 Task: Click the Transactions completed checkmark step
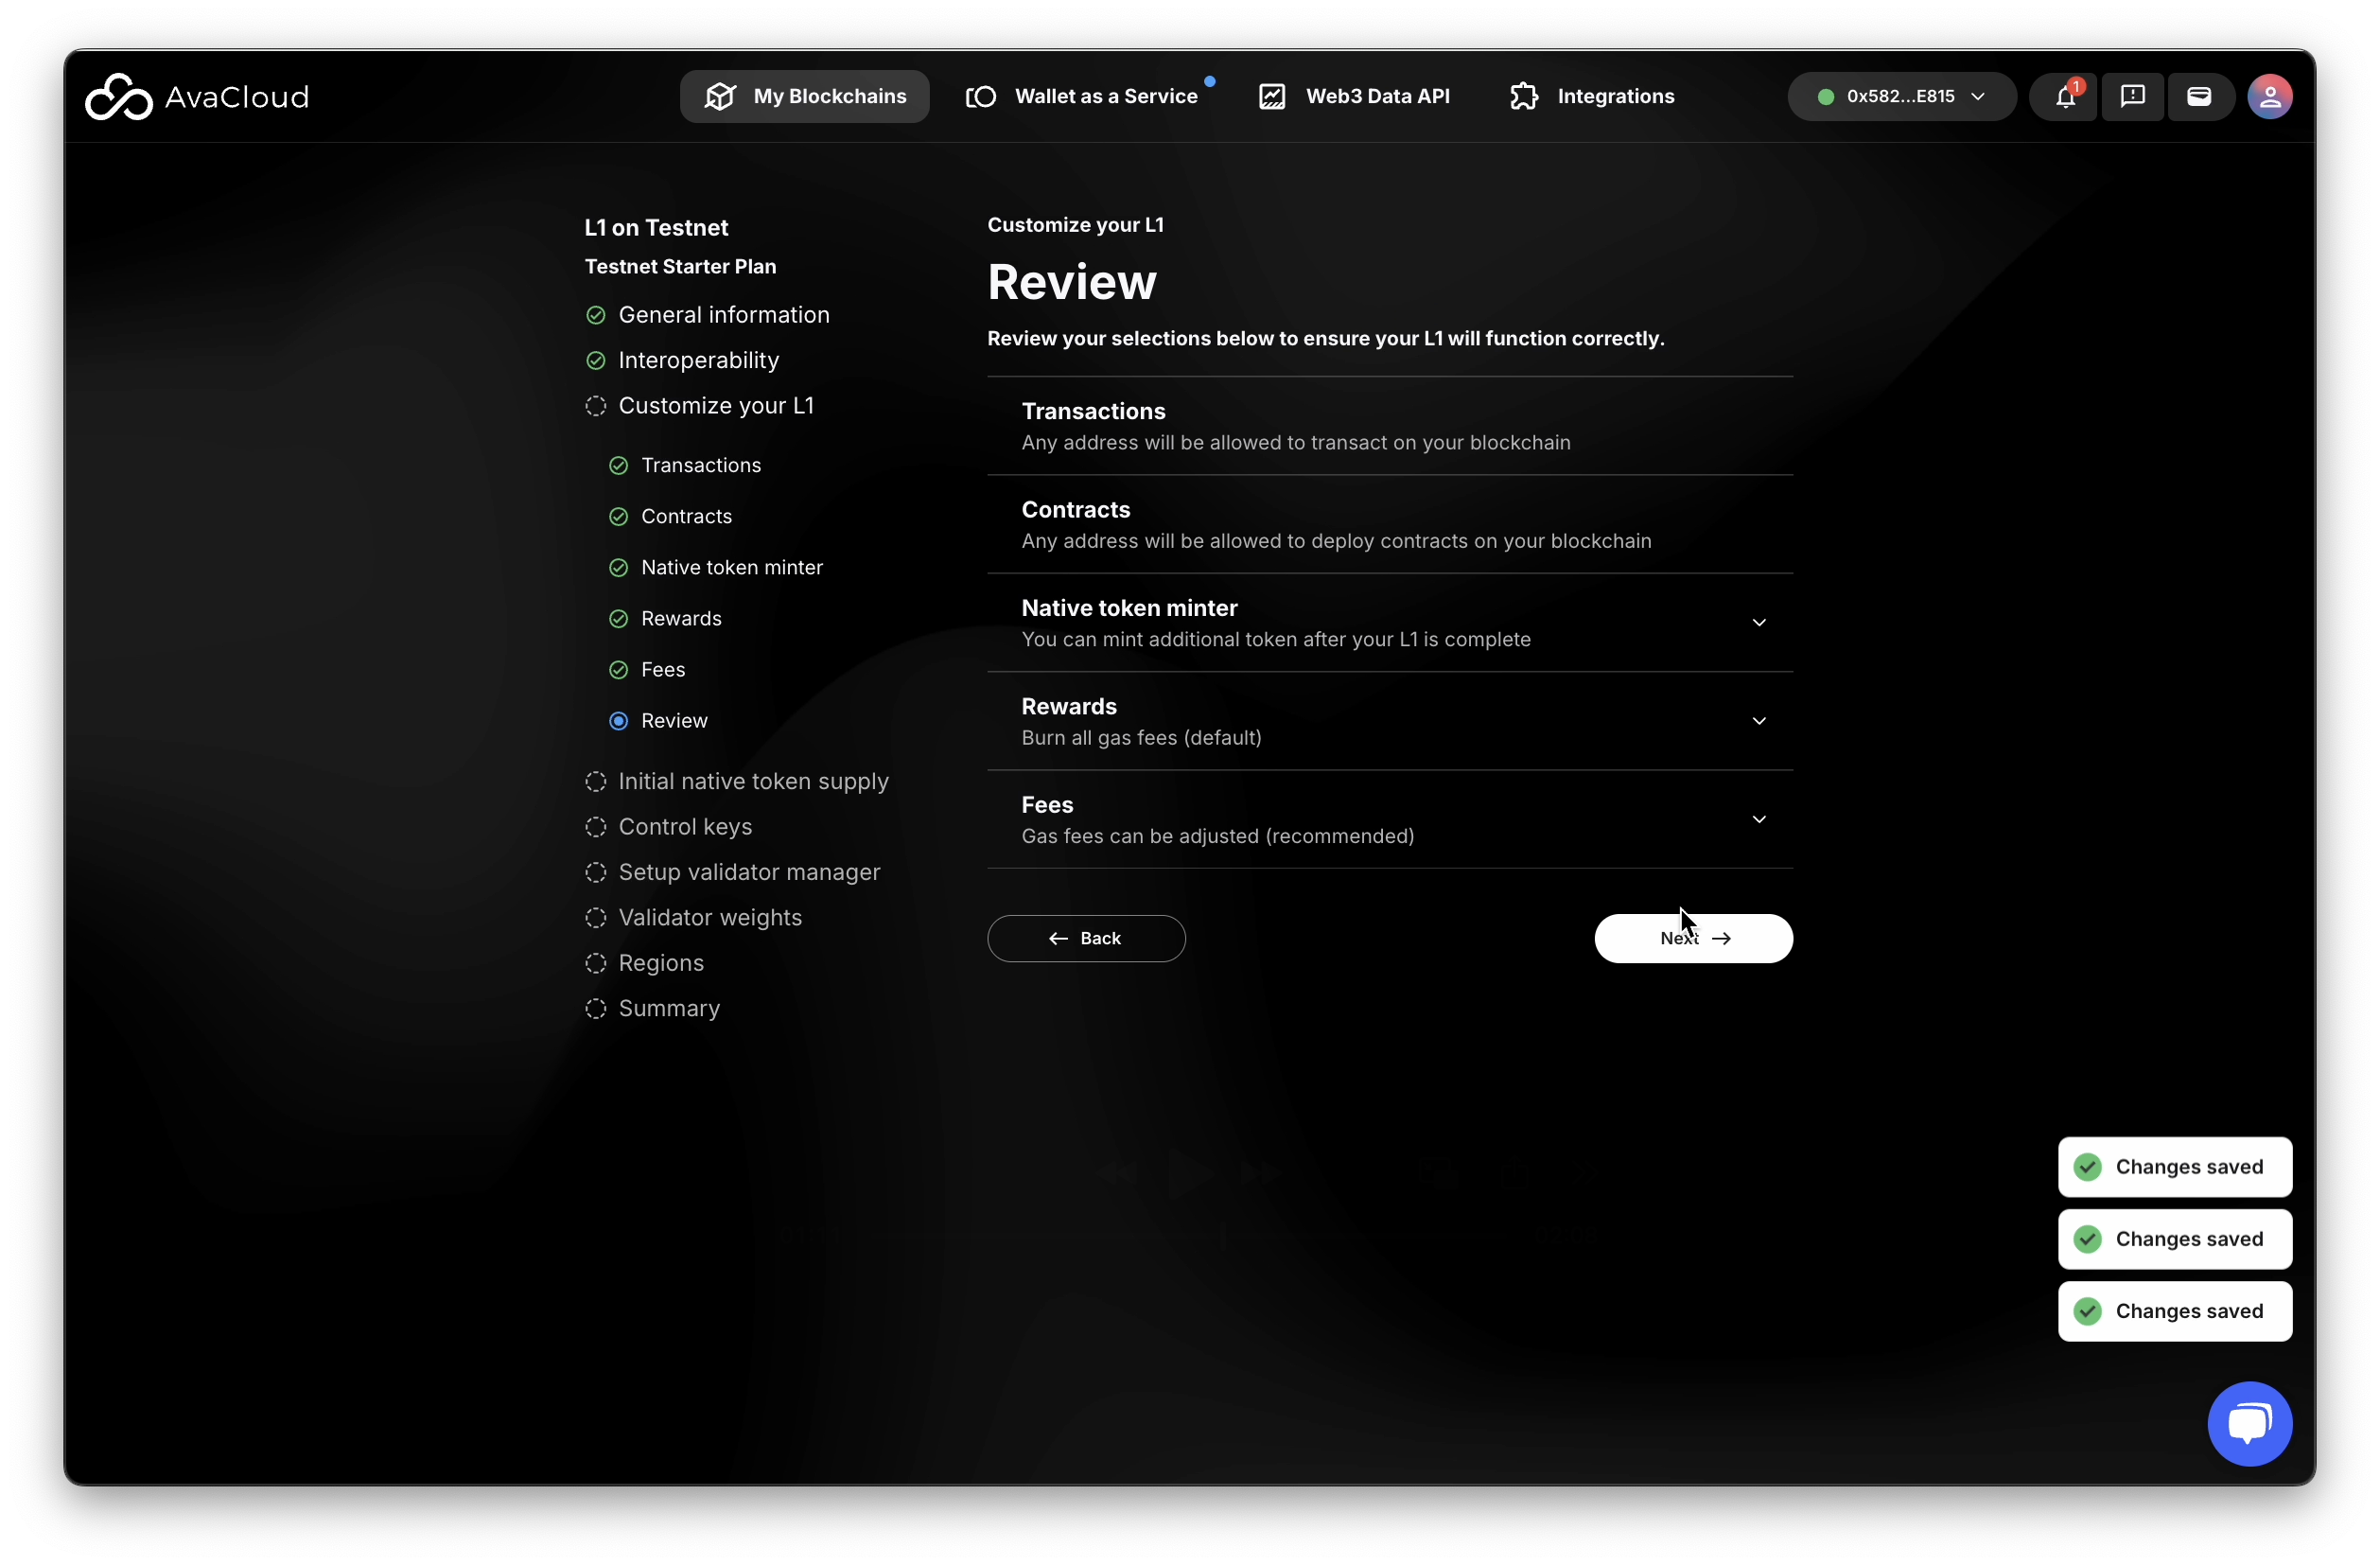click(x=619, y=466)
